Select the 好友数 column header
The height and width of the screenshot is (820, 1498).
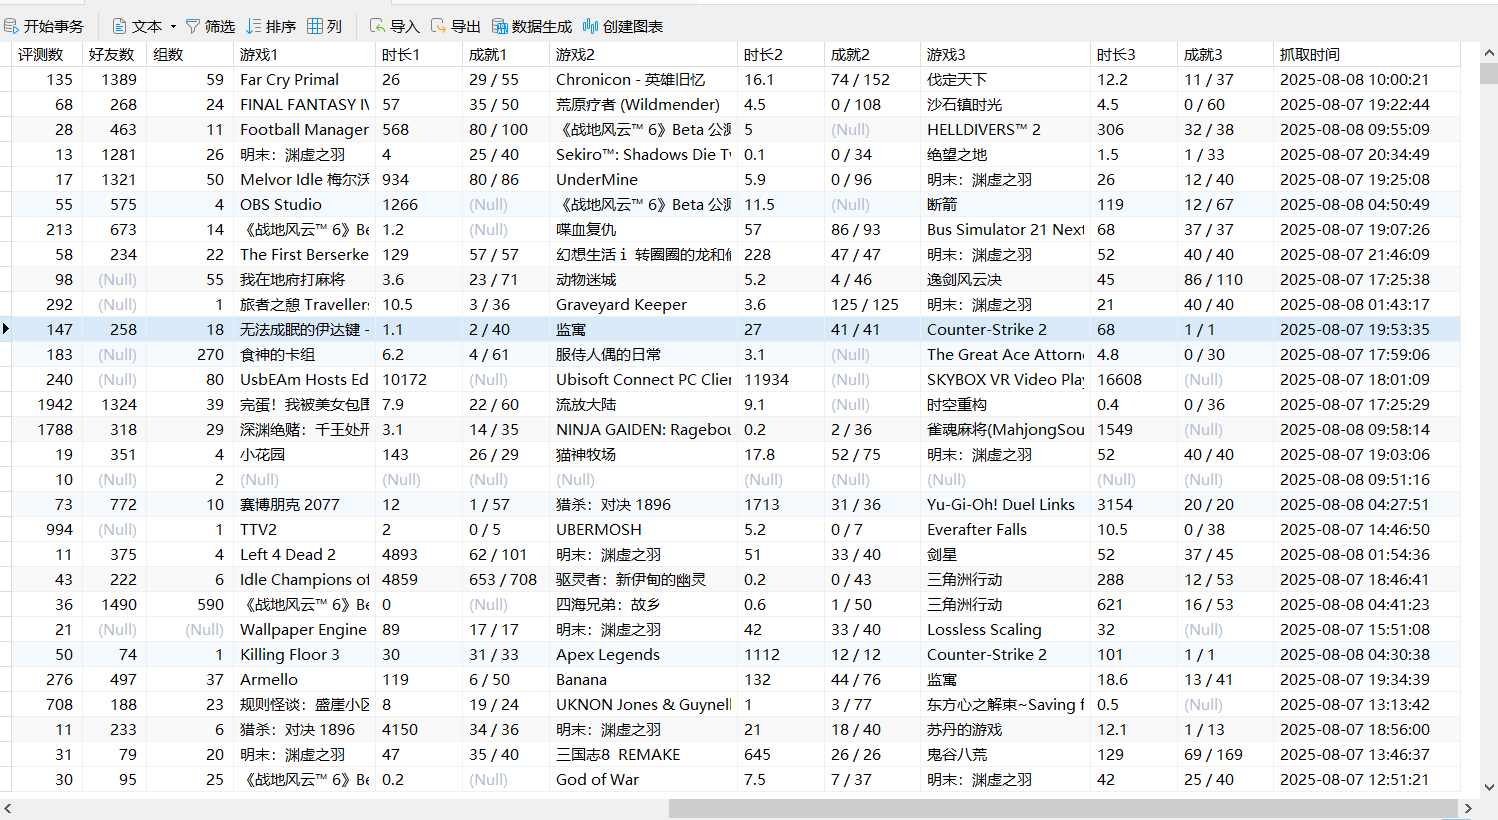coord(110,54)
